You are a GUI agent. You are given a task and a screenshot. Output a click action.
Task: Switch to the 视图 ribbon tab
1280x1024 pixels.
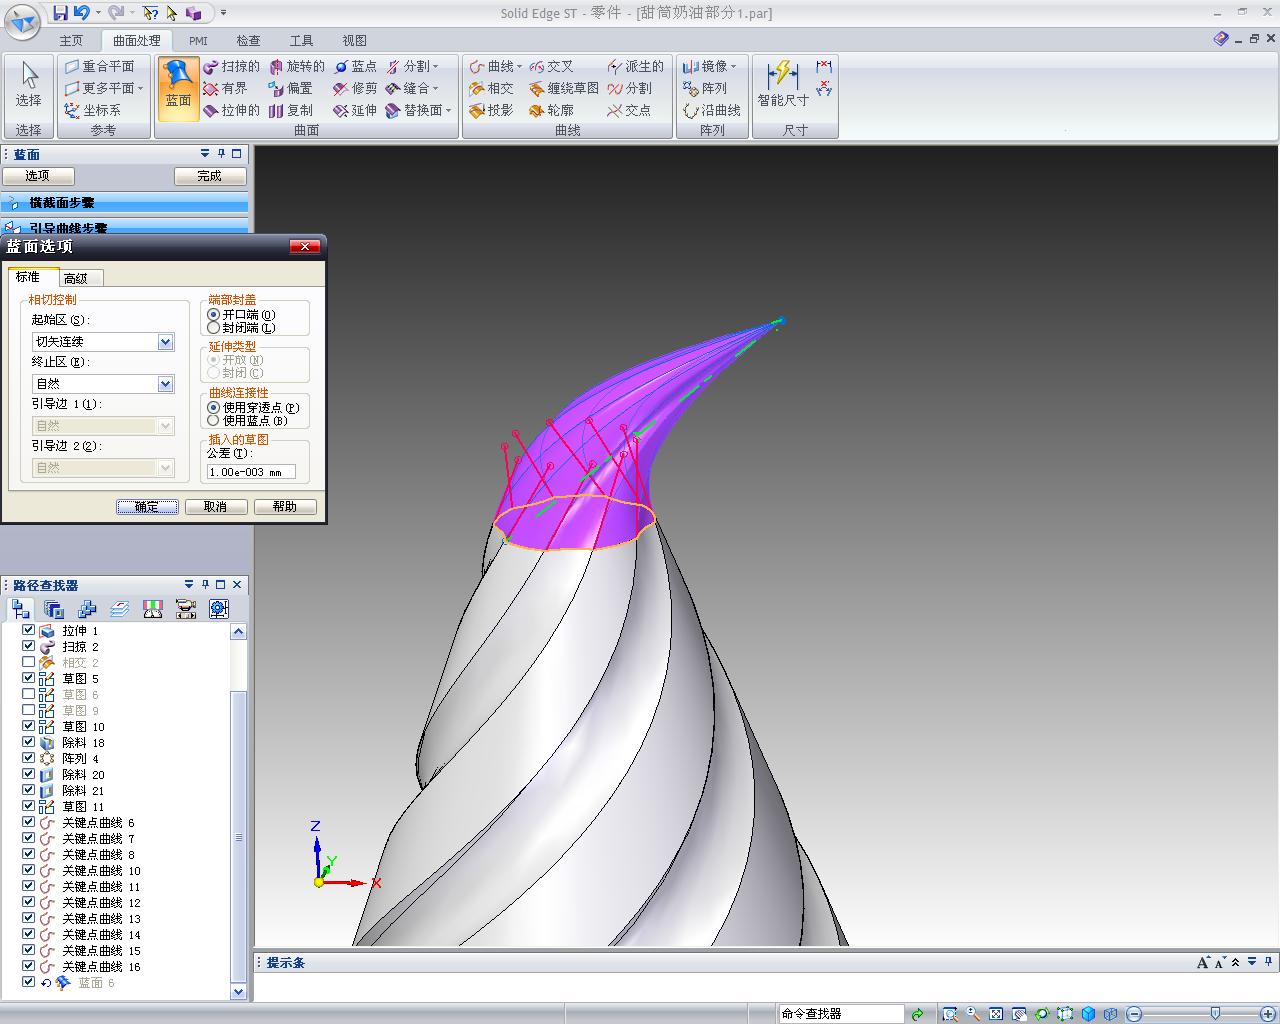[354, 41]
